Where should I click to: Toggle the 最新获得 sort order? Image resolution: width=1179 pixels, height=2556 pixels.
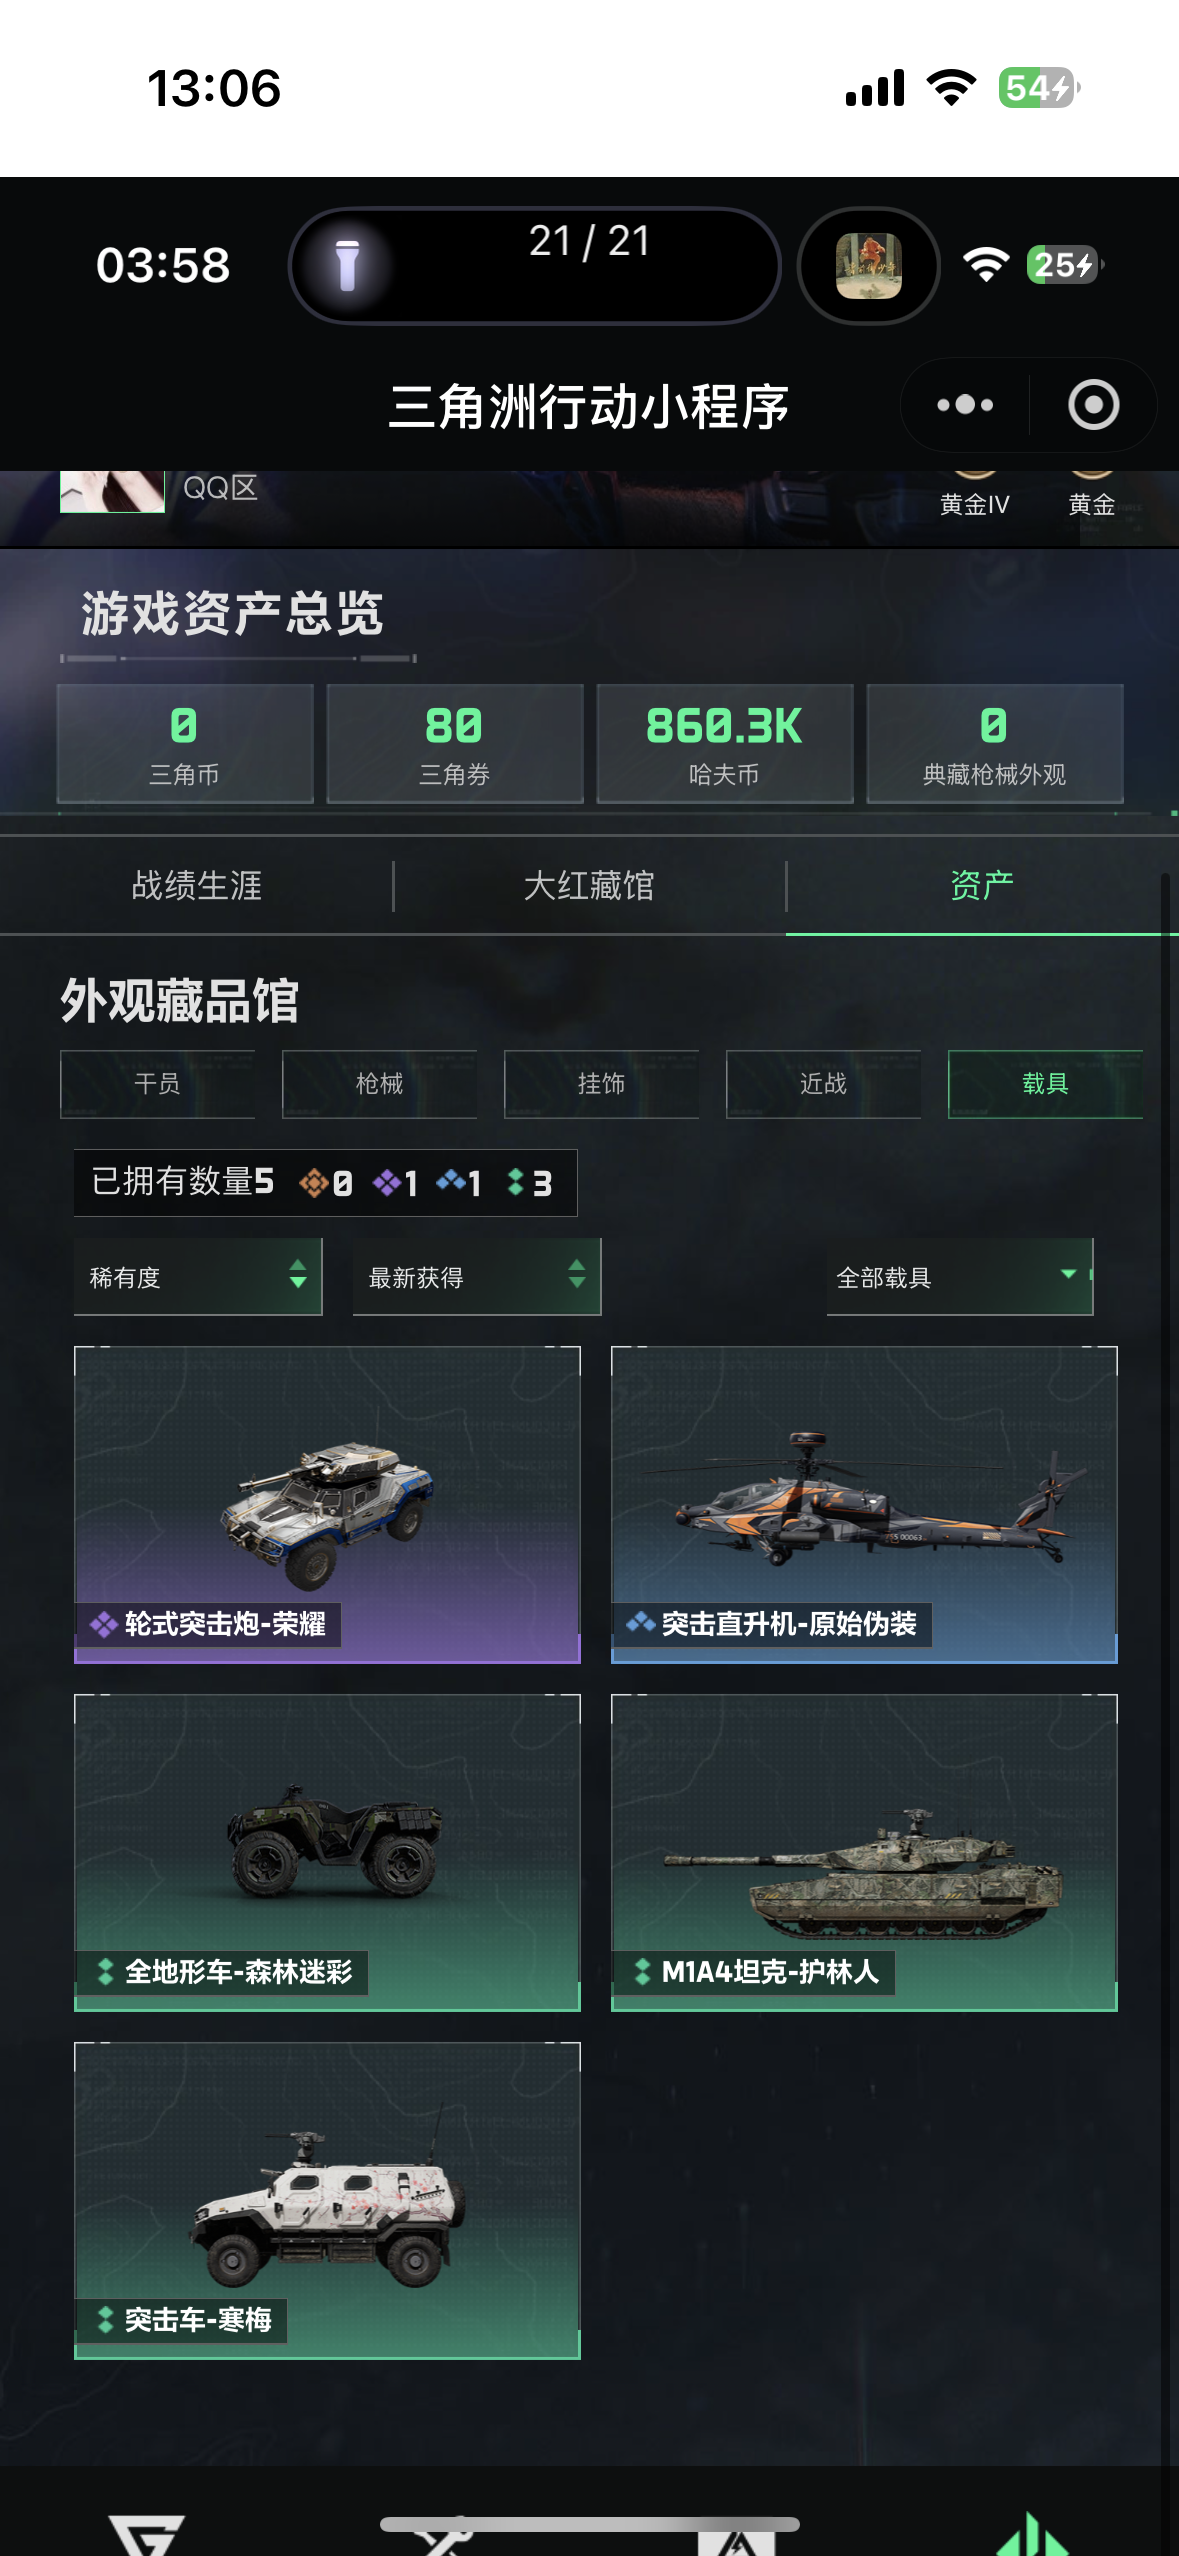click(477, 1277)
